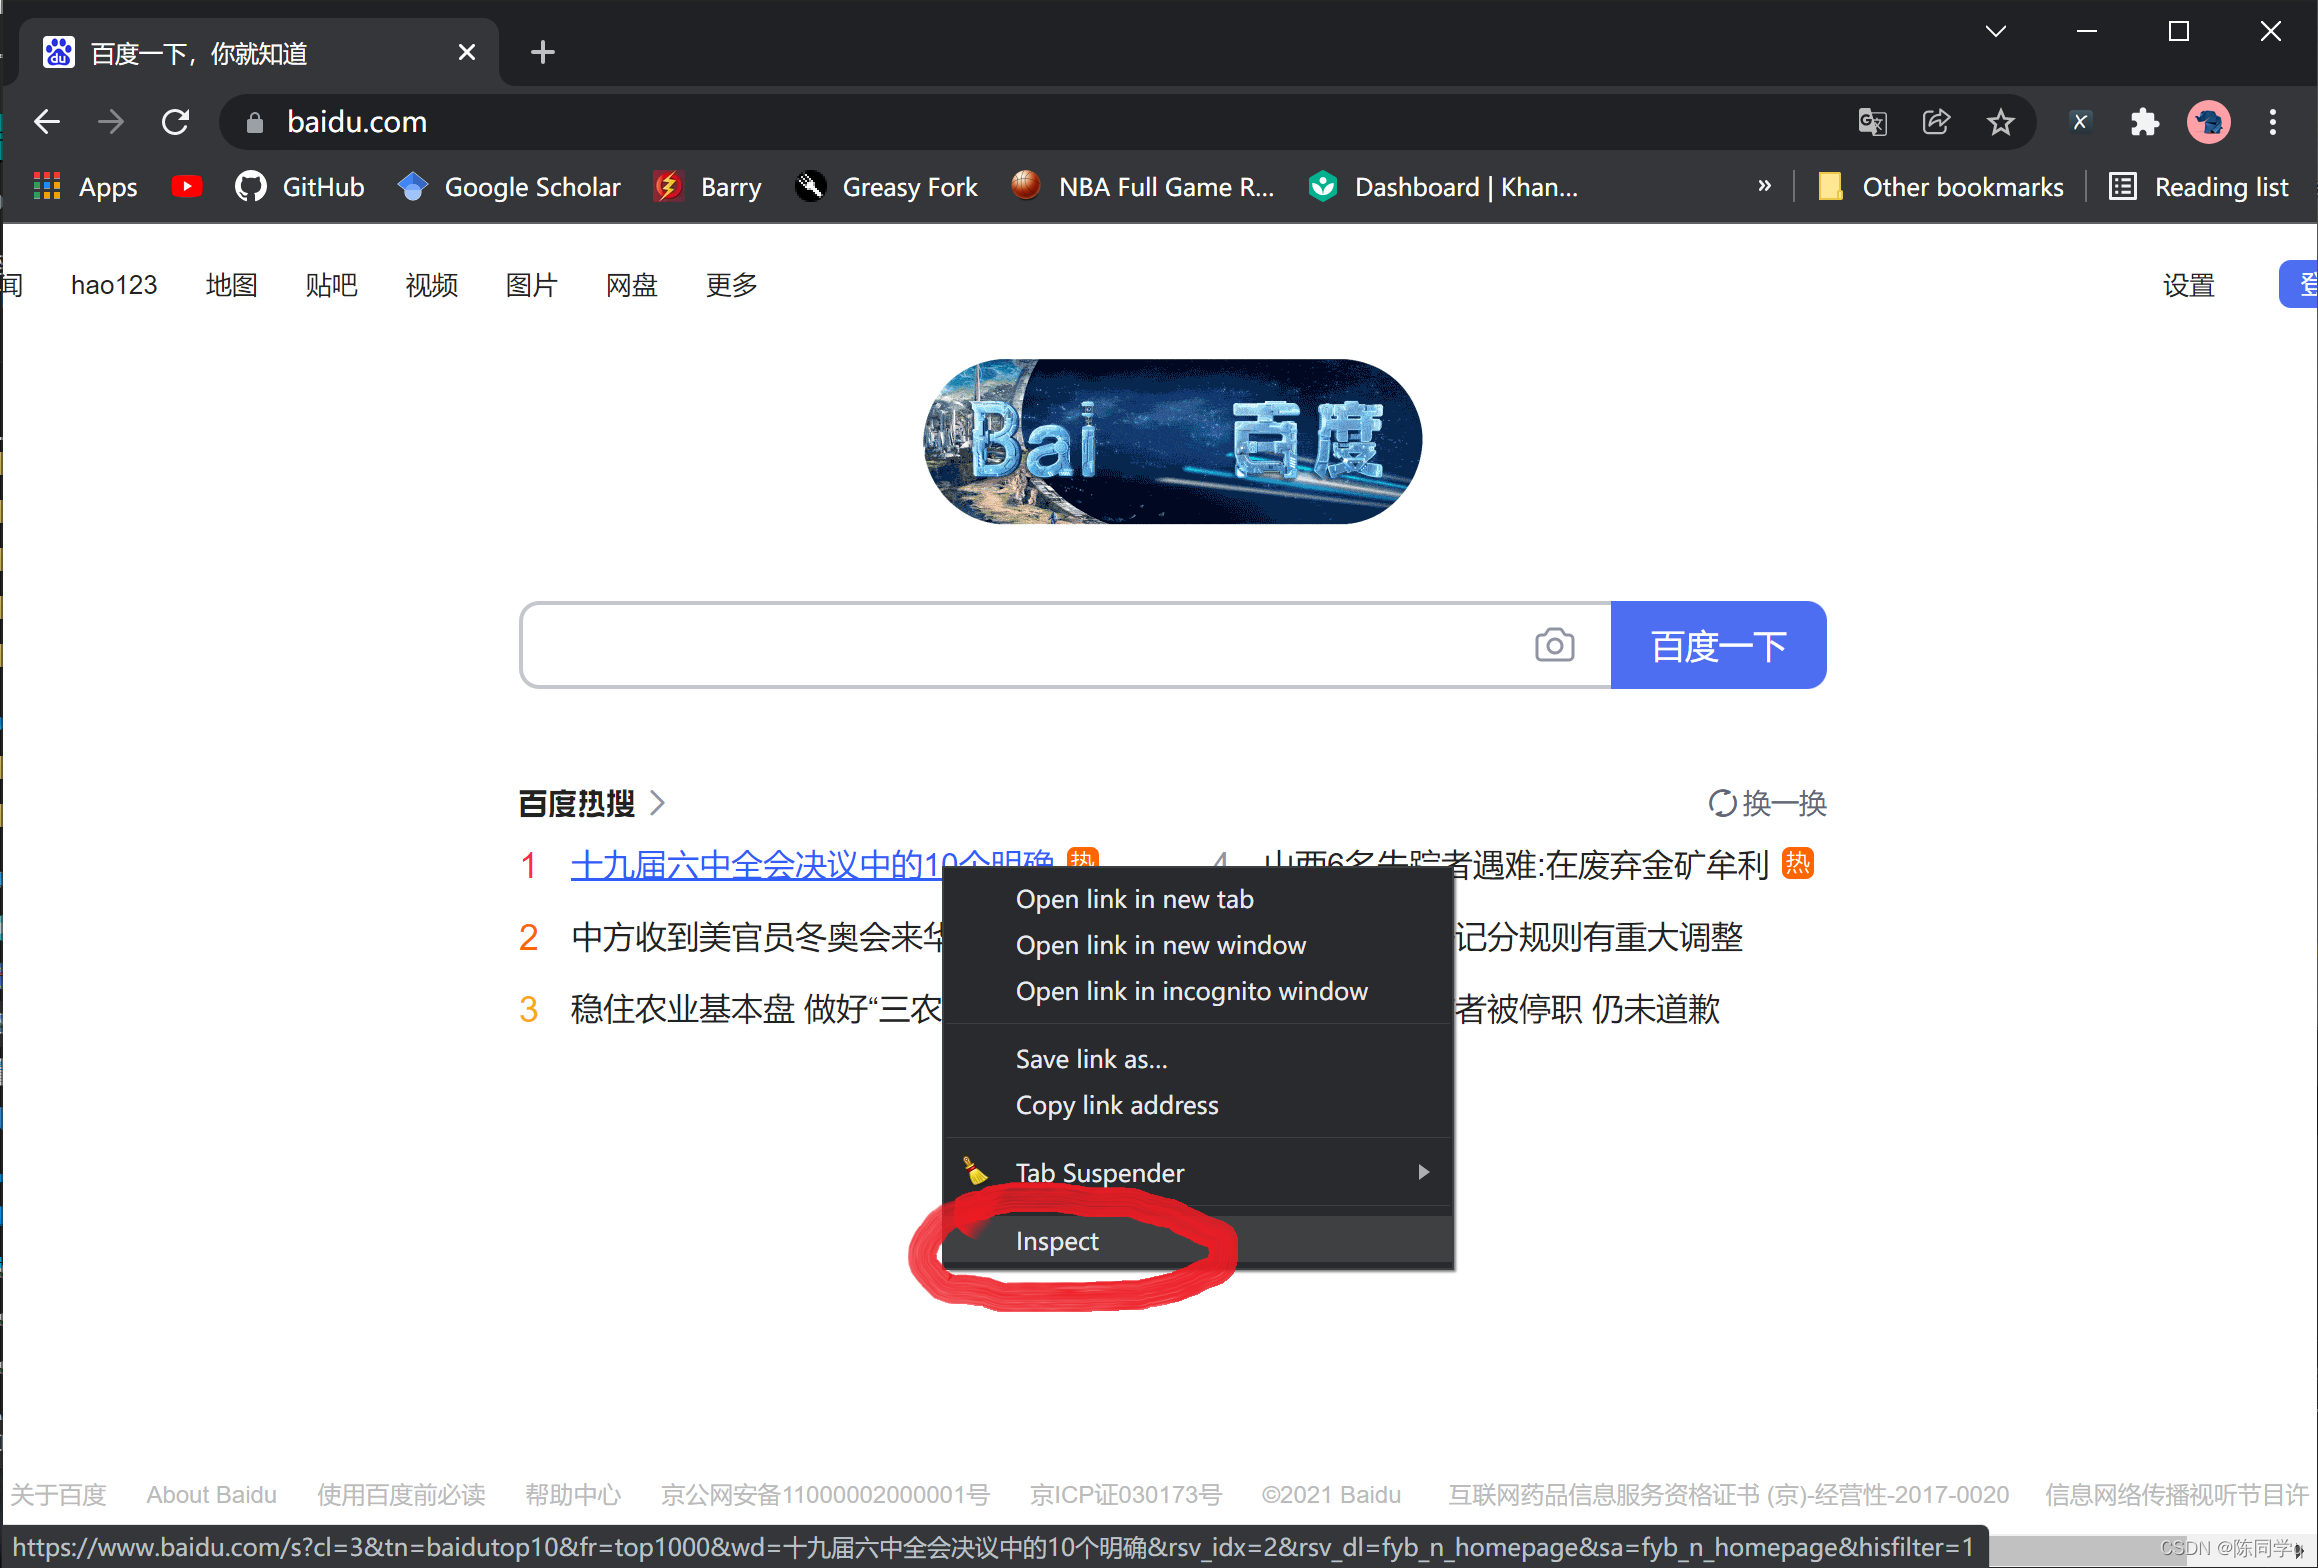Screen dimensions: 2318x1568
Task: Click the user profile avatar
Action: (x=2208, y=122)
